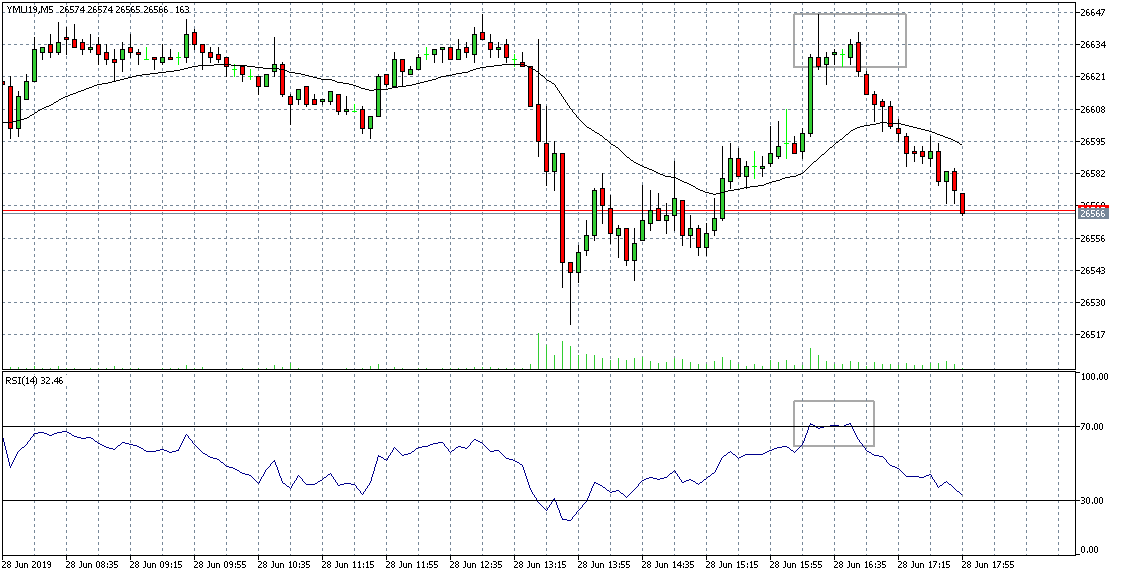Click the 28 Jun 09:15 time label
The width and height of the screenshot is (1123, 576).
pos(155,564)
